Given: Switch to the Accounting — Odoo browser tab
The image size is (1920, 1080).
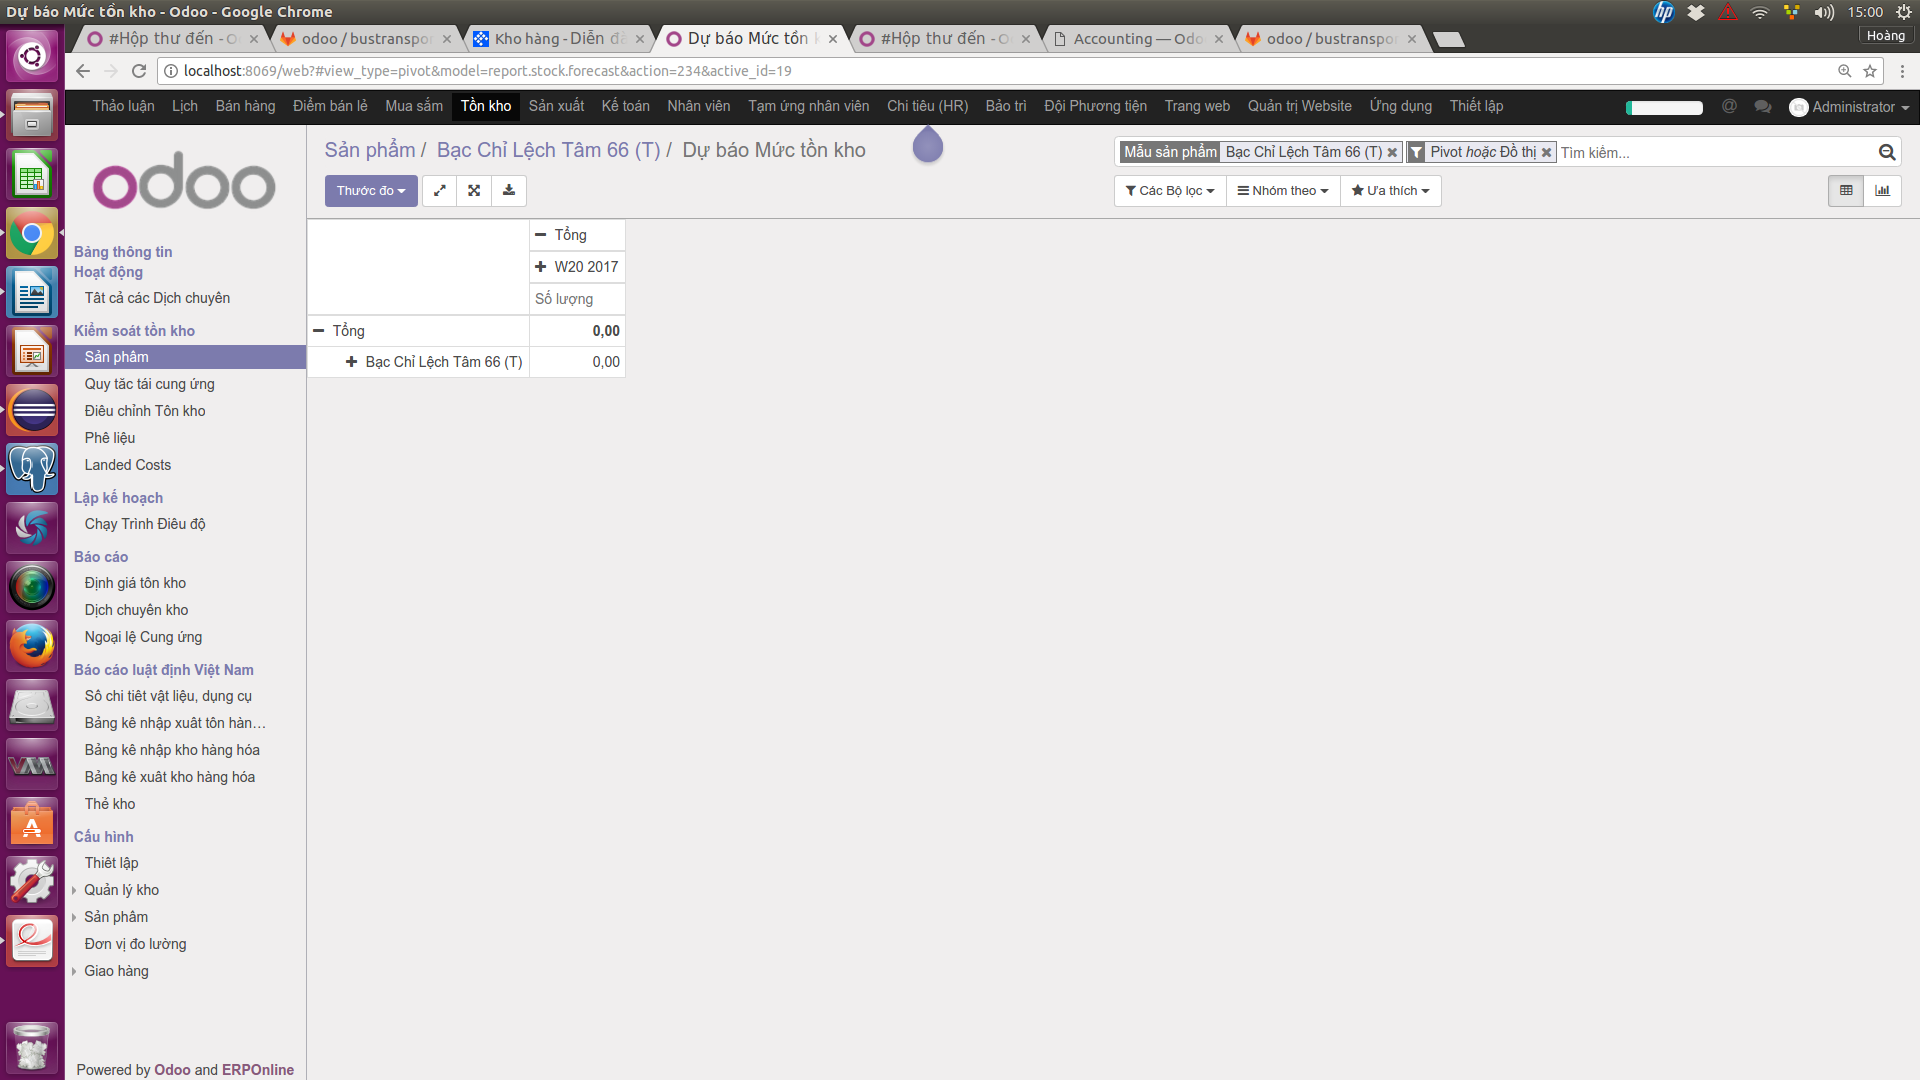Looking at the screenshot, I should 1137,38.
